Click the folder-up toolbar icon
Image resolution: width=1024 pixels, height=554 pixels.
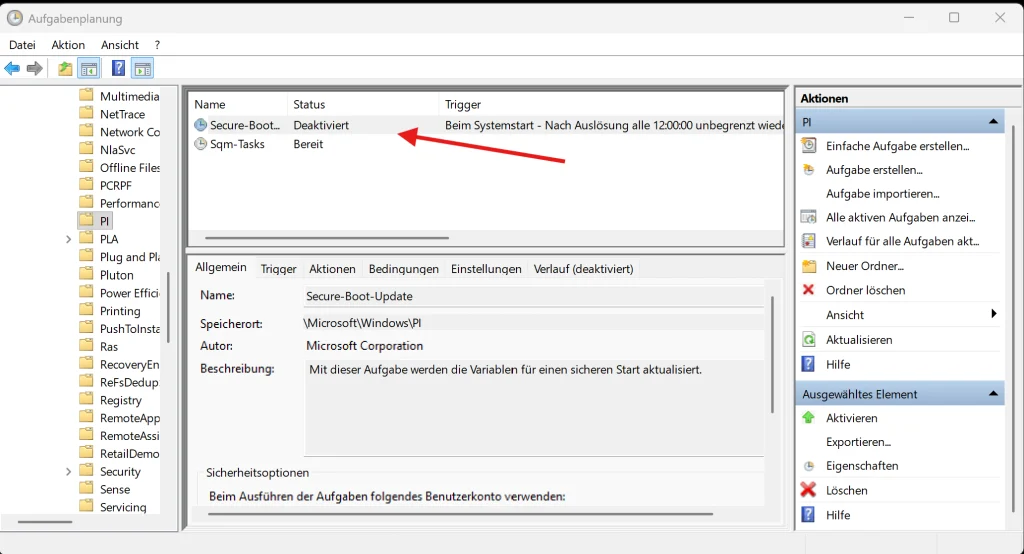coord(65,68)
